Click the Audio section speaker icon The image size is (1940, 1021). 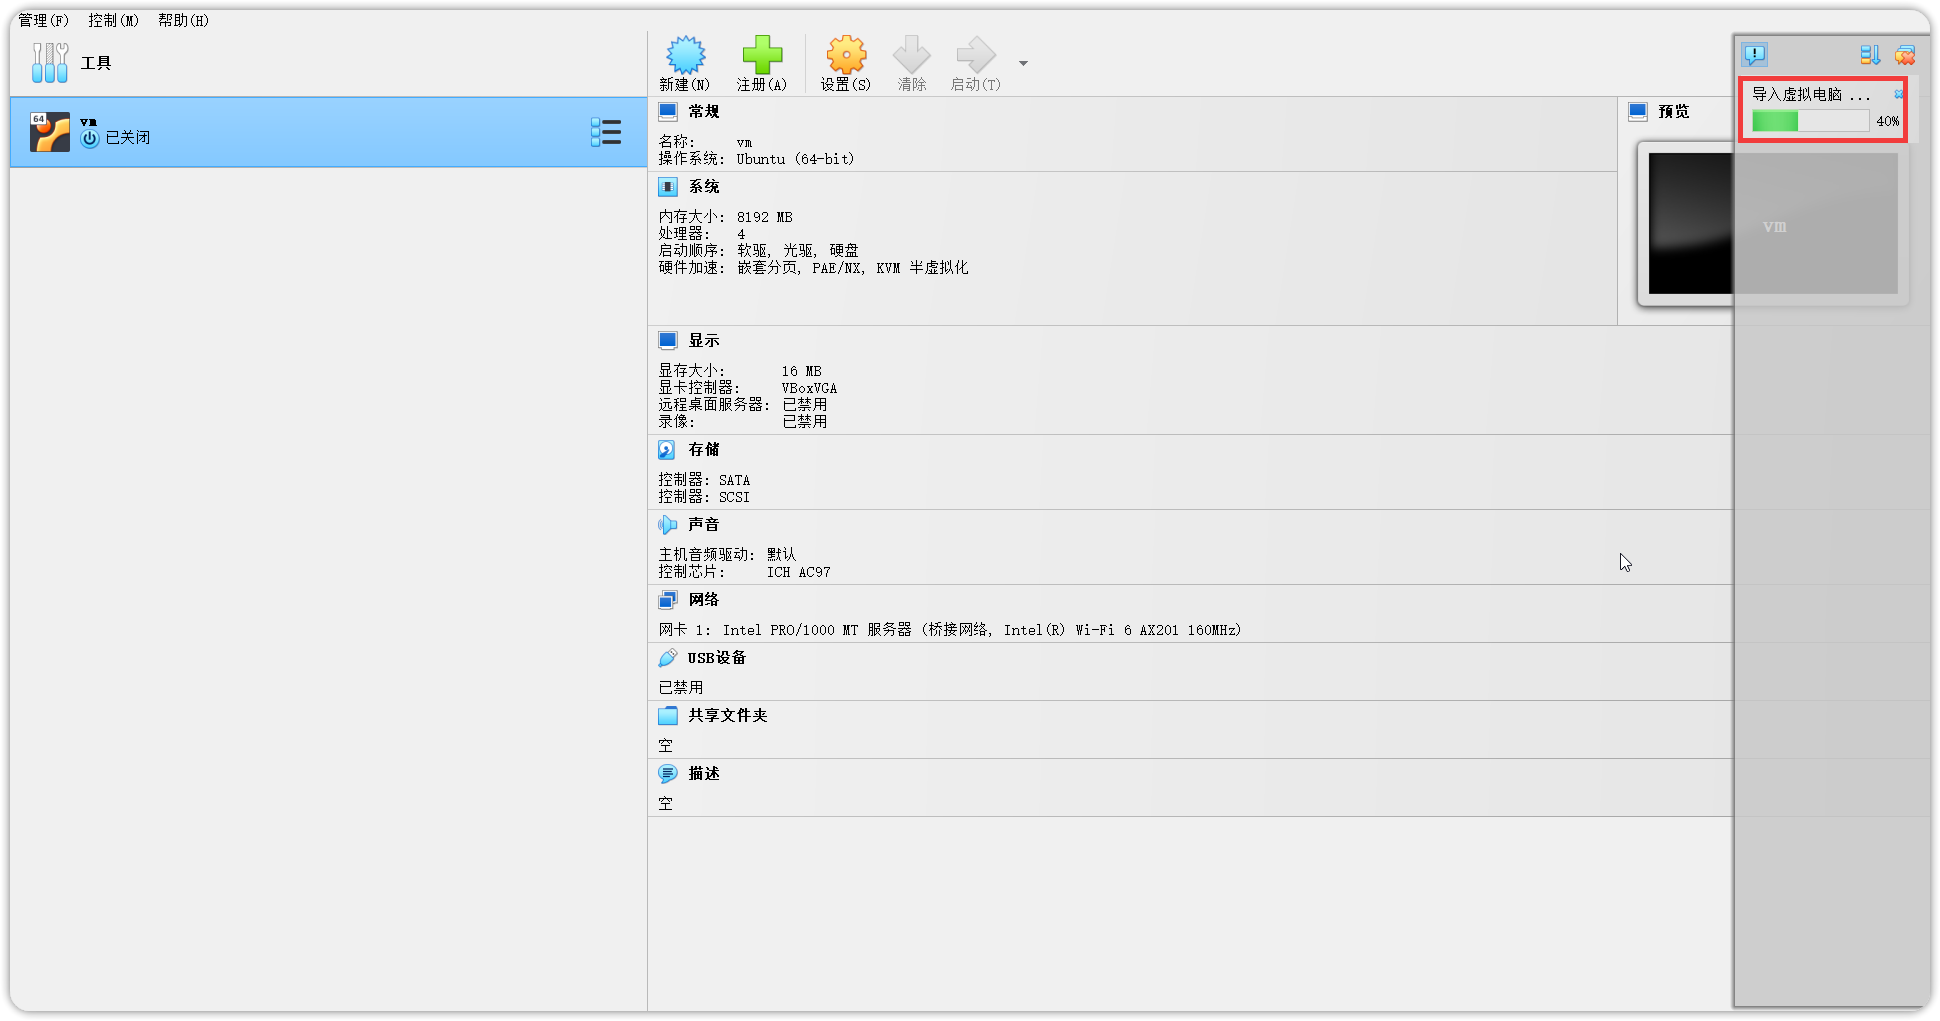pos(668,524)
